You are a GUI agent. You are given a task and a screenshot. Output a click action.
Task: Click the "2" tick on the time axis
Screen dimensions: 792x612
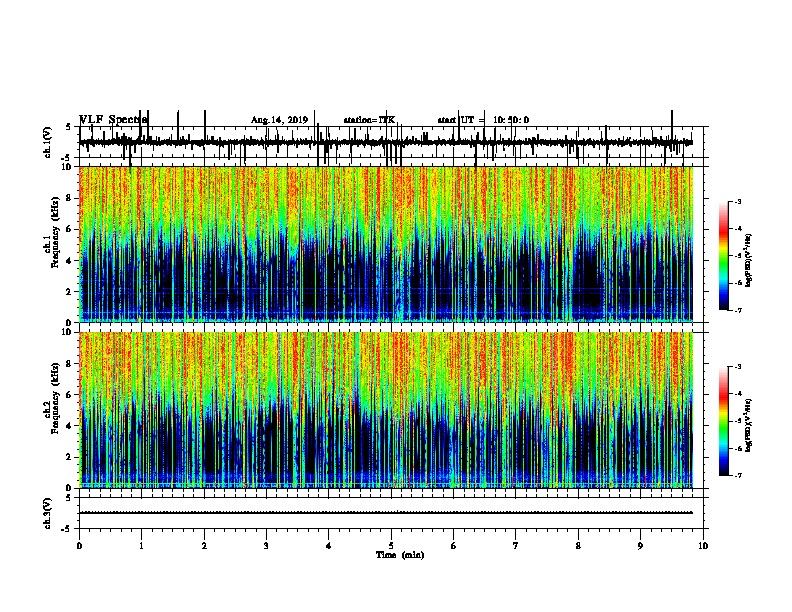(204, 546)
